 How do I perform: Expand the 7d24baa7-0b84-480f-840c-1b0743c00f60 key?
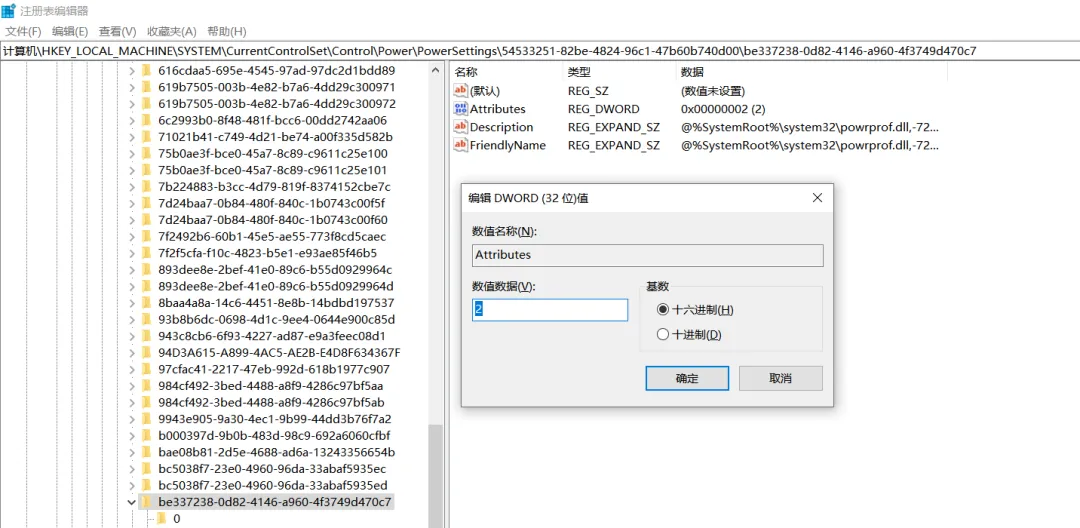click(132, 220)
